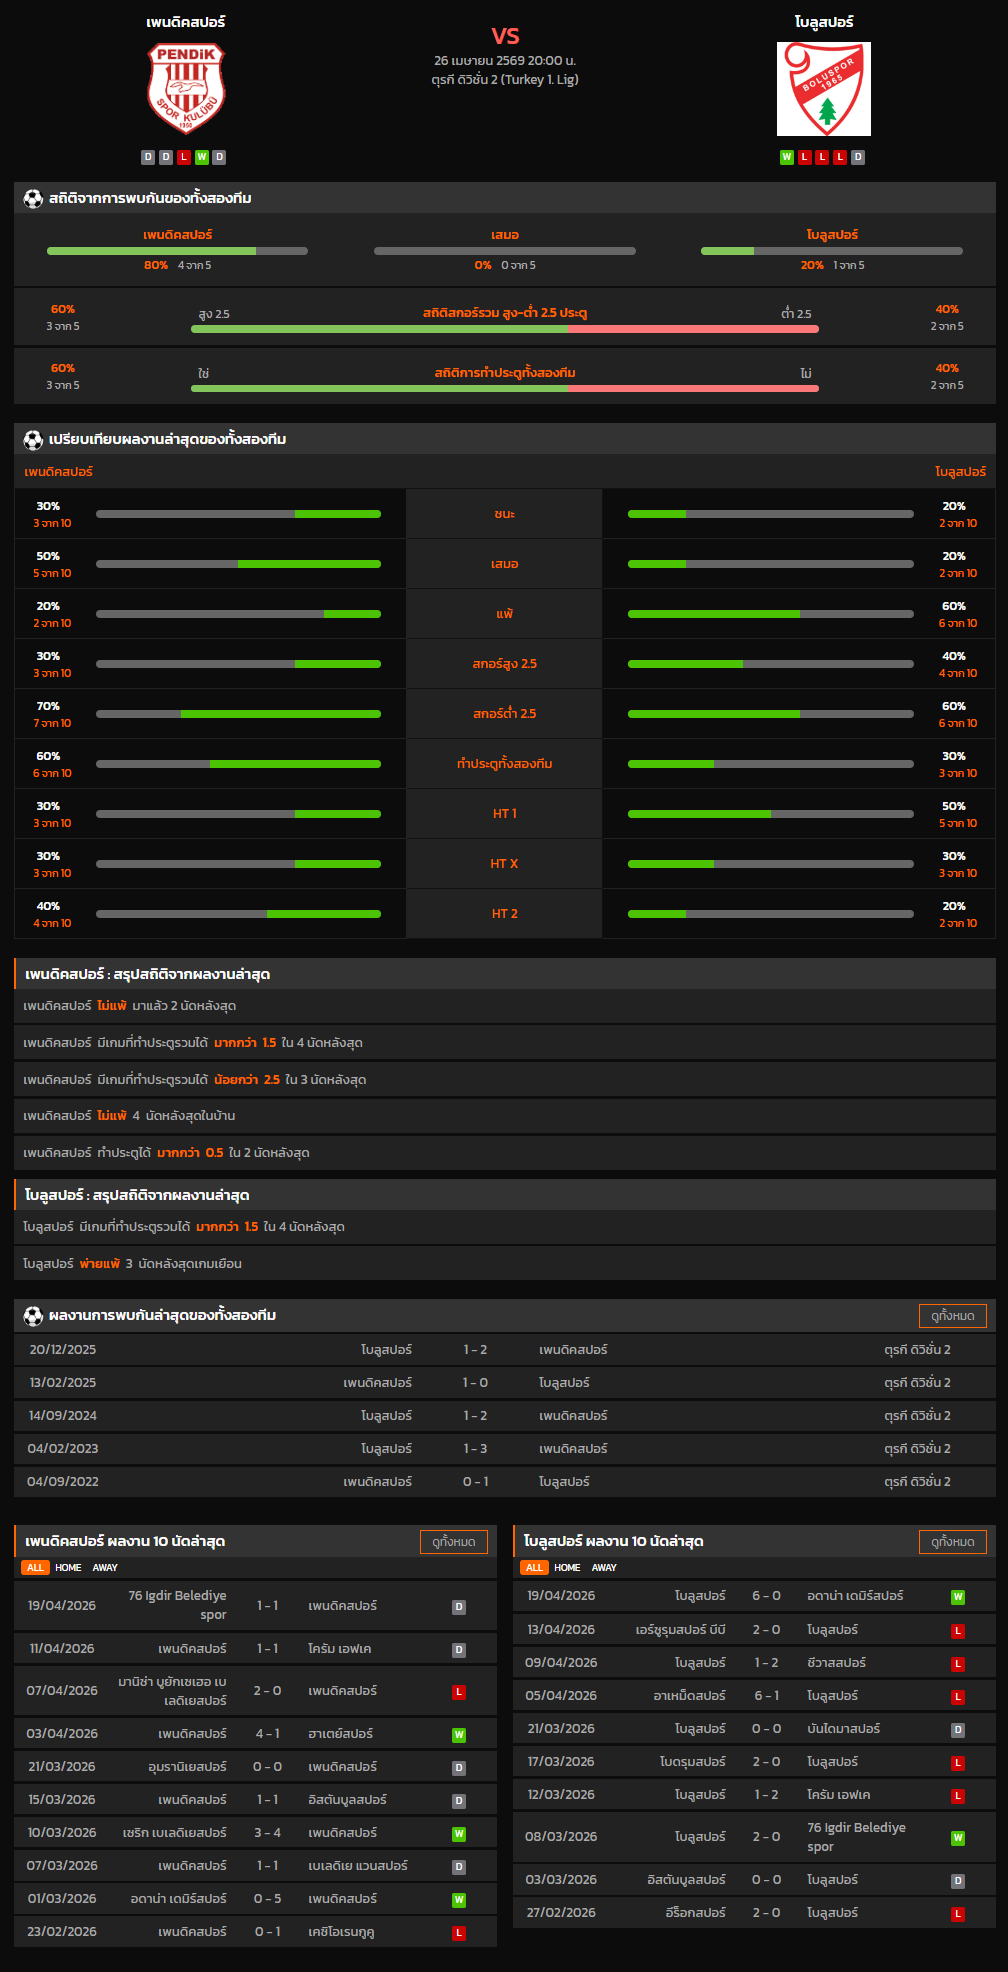Click W result badge for 19/04/2026 Boluspor match
This screenshot has height=1972, width=1008.
tap(957, 1597)
